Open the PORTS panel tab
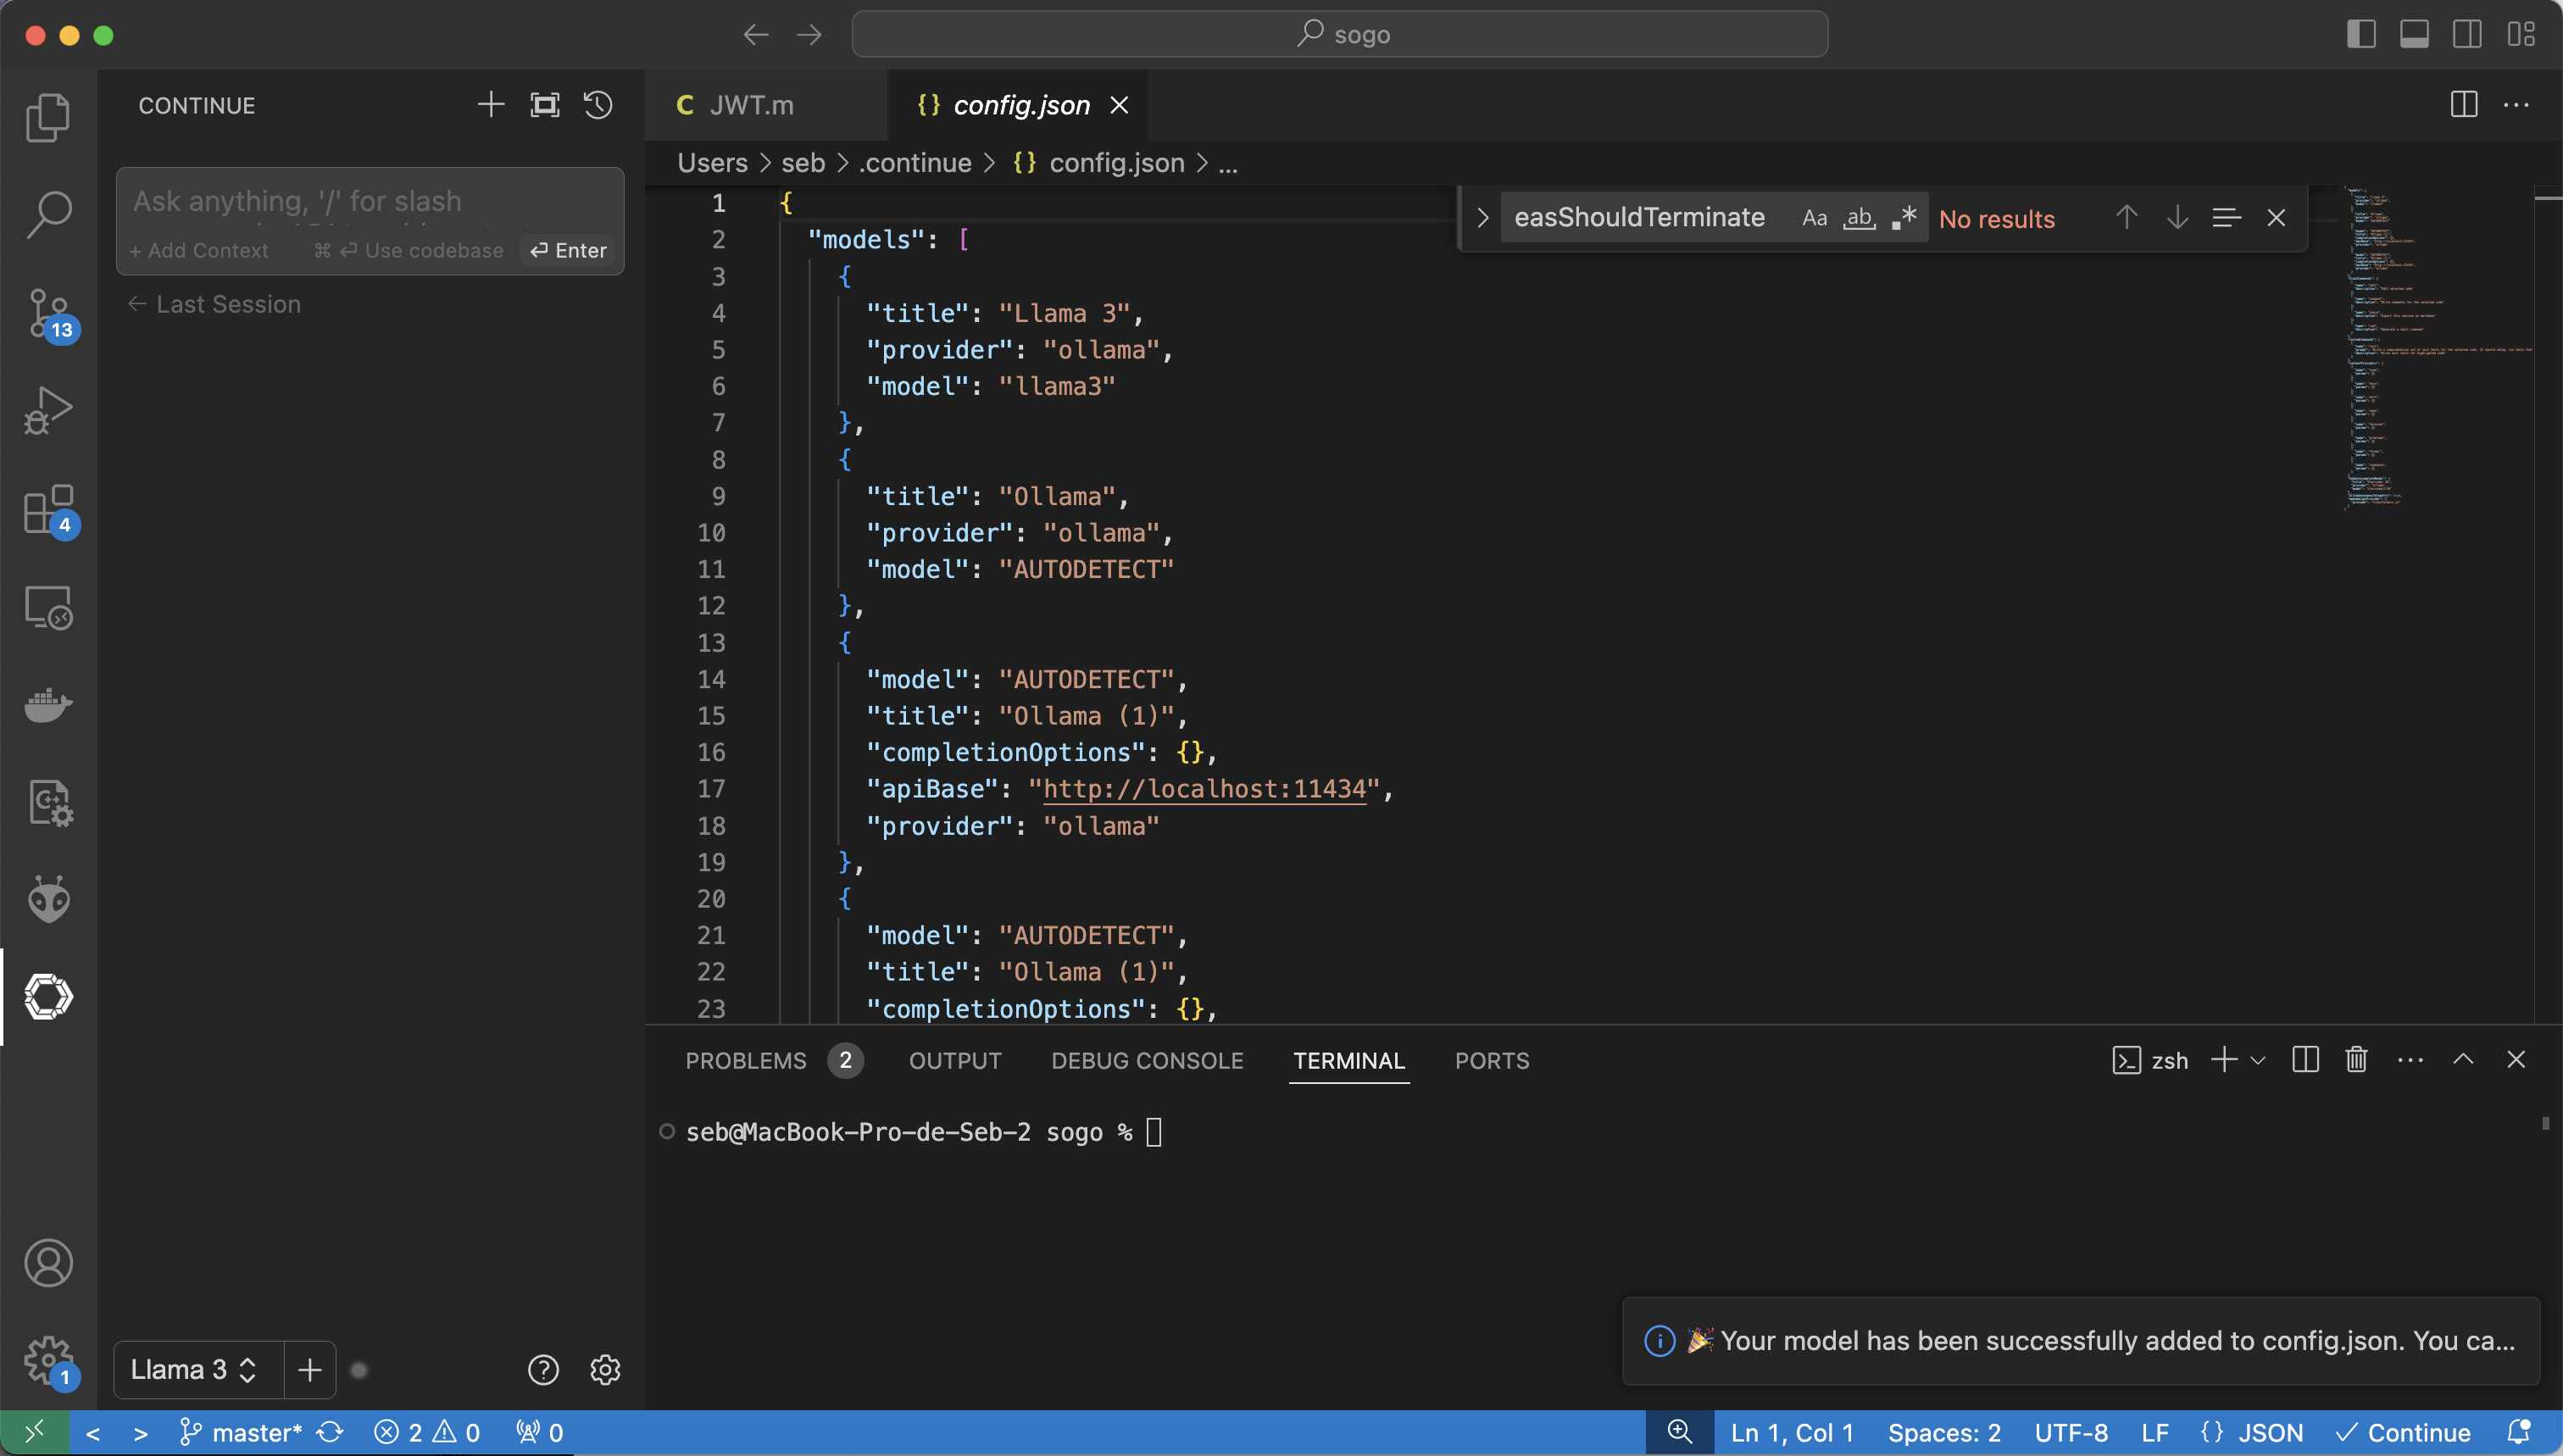This screenshot has width=2563, height=1456. tap(1491, 1060)
